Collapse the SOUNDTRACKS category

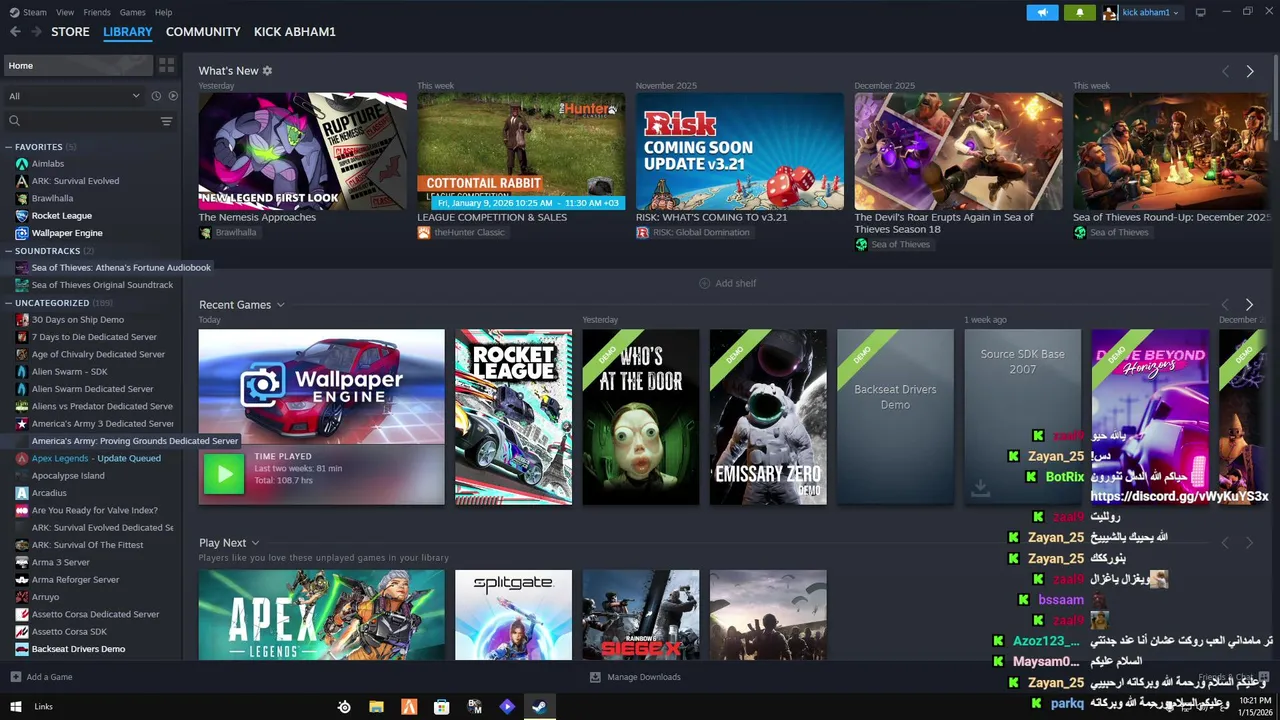pos(9,251)
